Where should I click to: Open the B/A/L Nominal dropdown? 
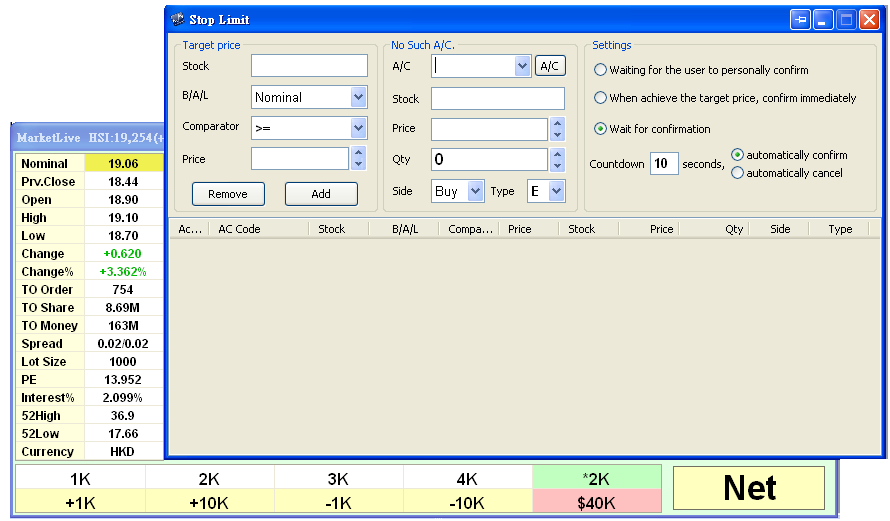click(359, 97)
